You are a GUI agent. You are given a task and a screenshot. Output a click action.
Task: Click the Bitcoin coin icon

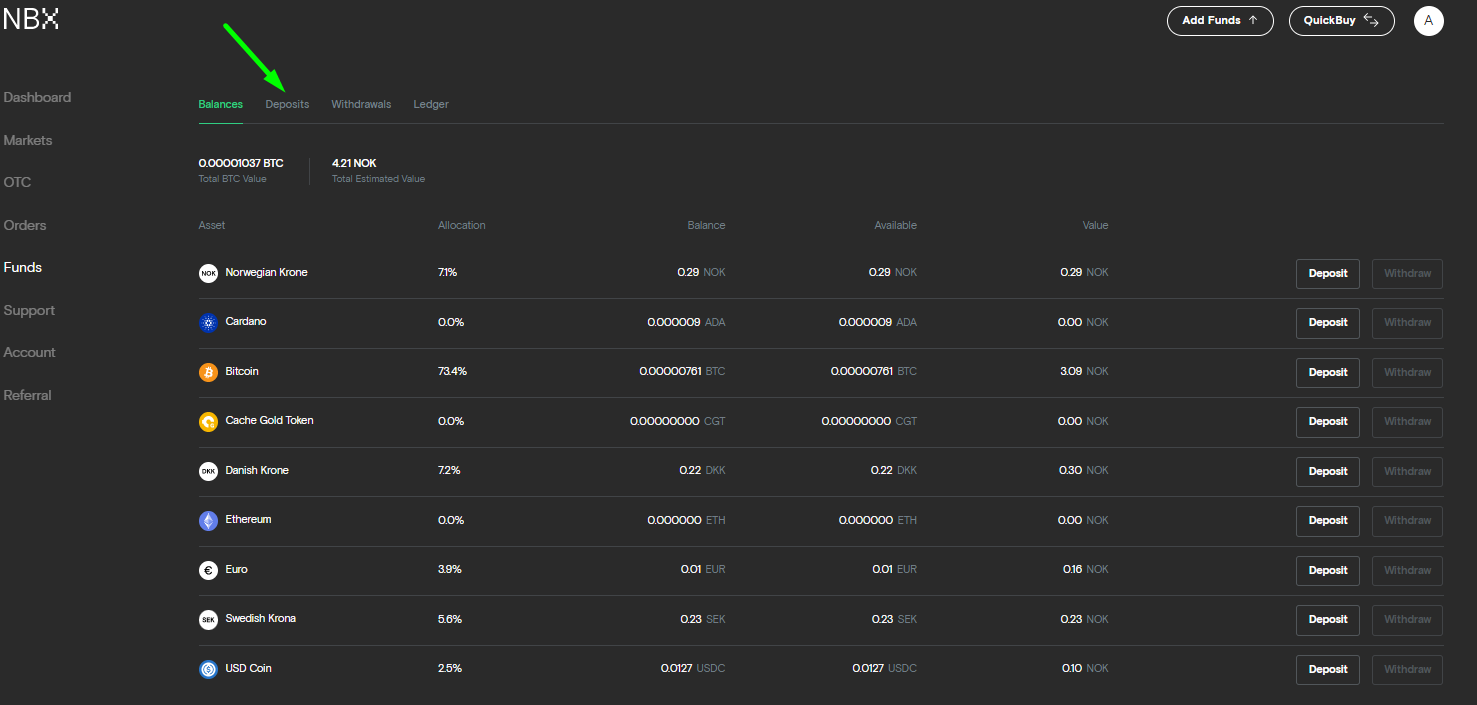click(208, 372)
